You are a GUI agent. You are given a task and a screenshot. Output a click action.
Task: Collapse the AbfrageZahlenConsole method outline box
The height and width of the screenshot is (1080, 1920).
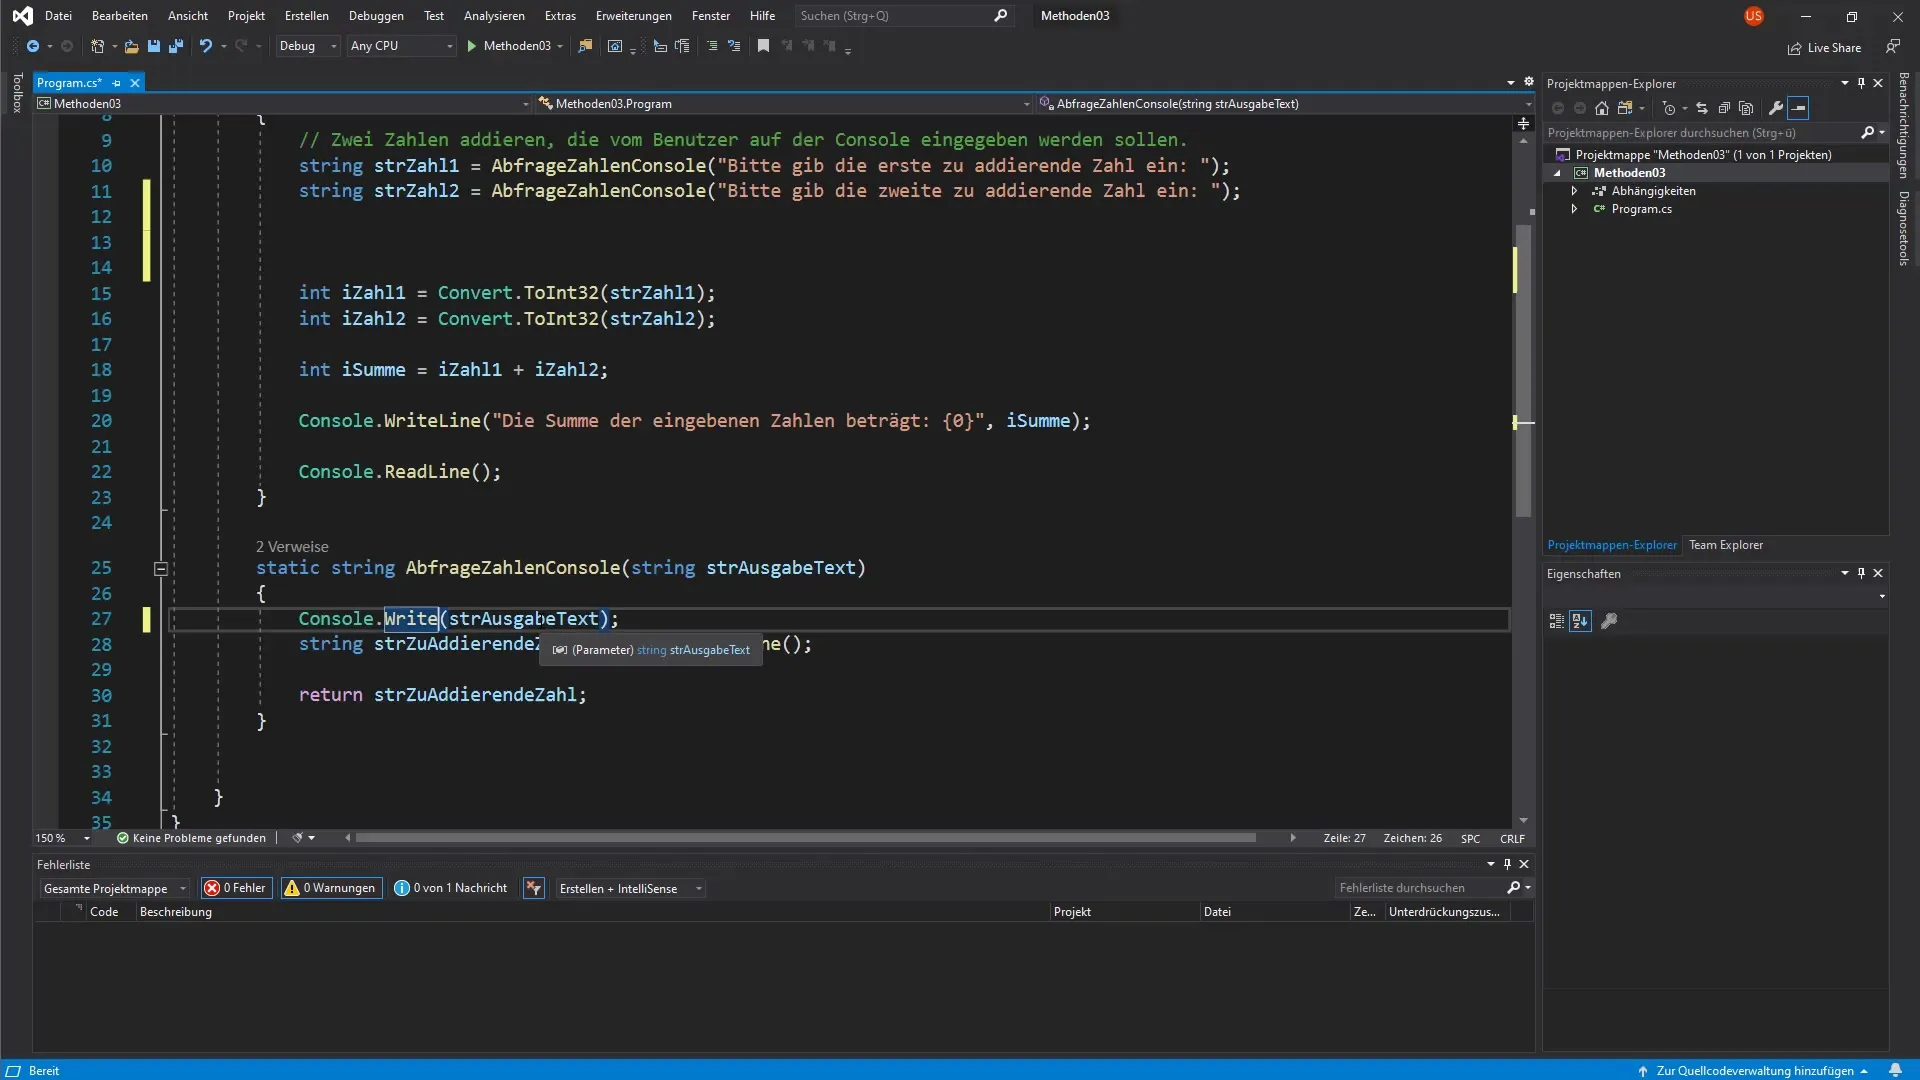(160, 568)
